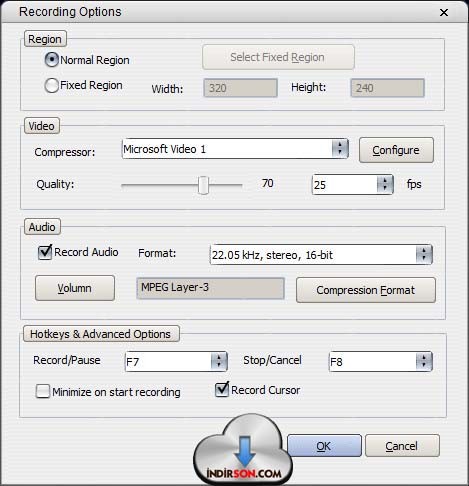Click the Compression Format button
The width and height of the screenshot is (469, 486).
tap(366, 290)
